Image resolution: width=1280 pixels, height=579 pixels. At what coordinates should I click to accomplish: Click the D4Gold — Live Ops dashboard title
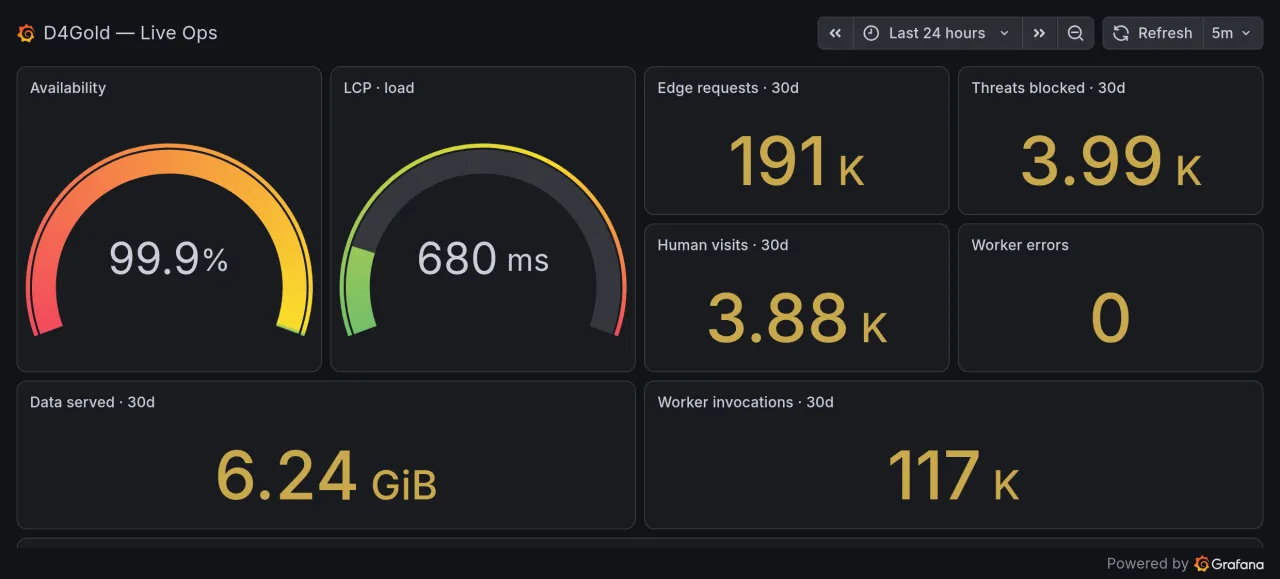pyautogui.click(x=130, y=33)
